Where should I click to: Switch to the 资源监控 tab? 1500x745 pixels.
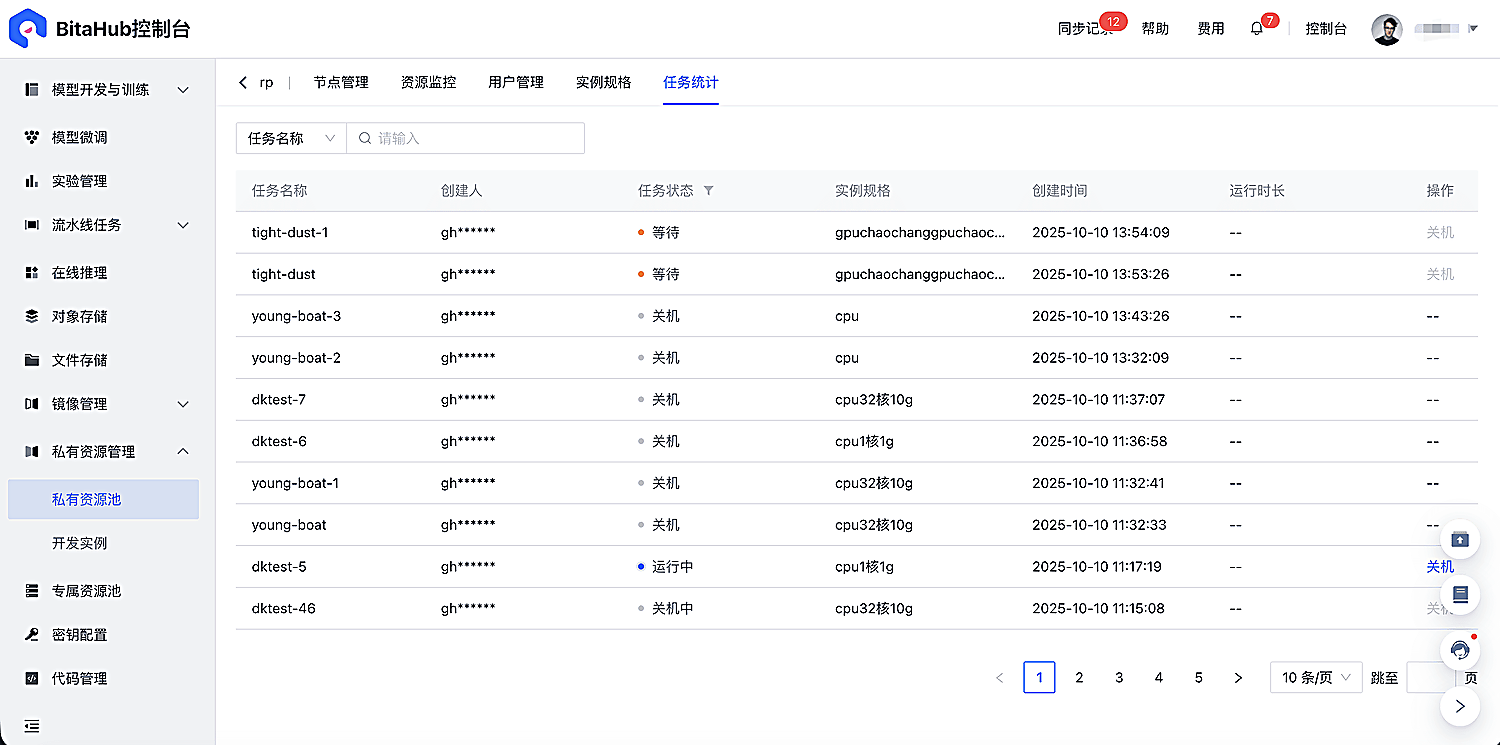tap(428, 82)
